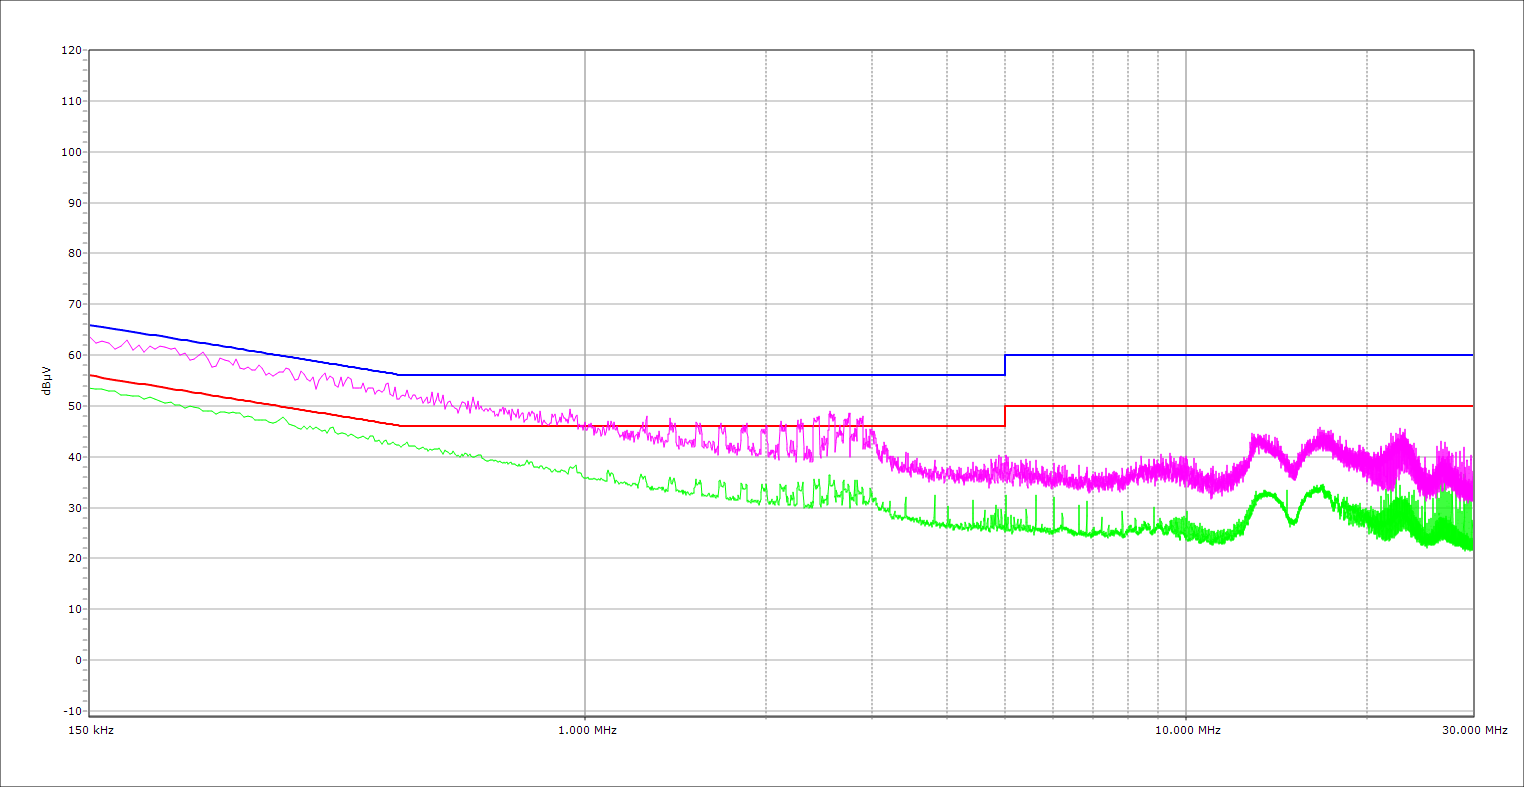The width and height of the screenshot is (1524, 787).
Task: Select the 100 value on the vertical axis
Action: (71, 152)
